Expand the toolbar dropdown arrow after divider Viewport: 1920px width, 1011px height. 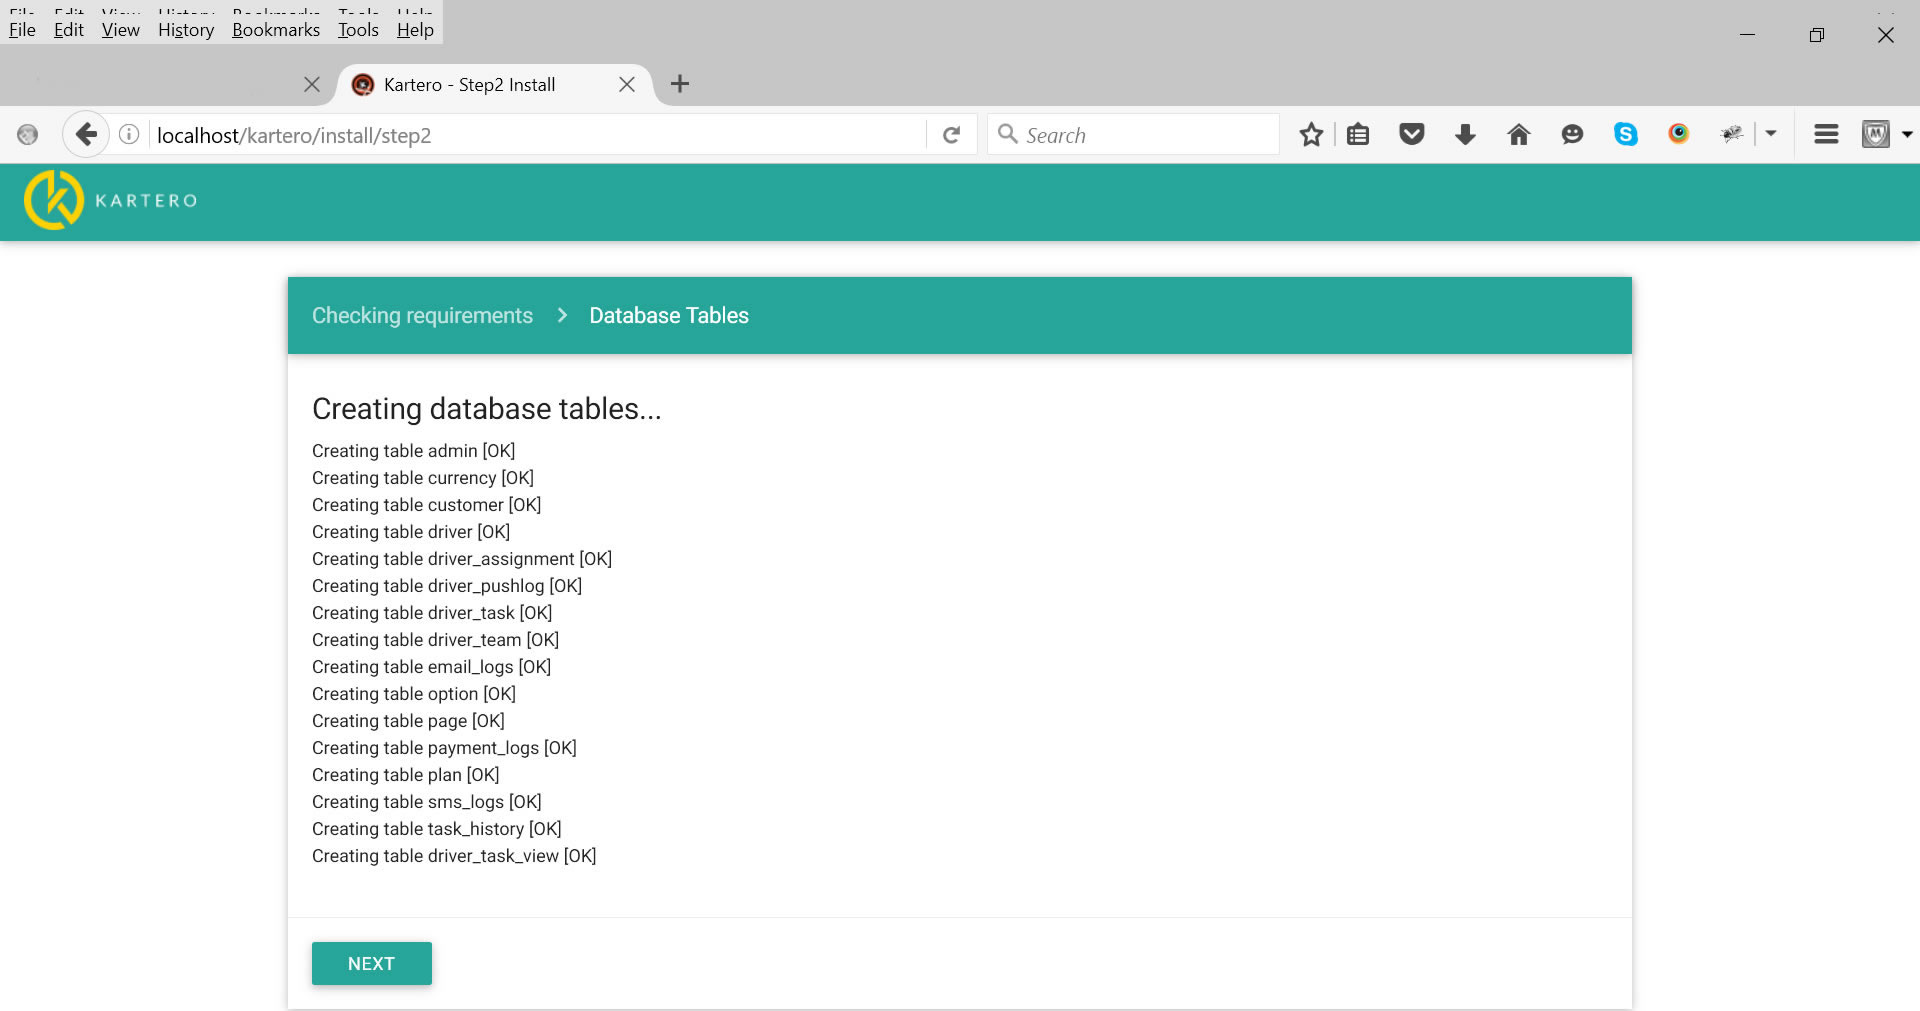pyautogui.click(x=1771, y=134)
